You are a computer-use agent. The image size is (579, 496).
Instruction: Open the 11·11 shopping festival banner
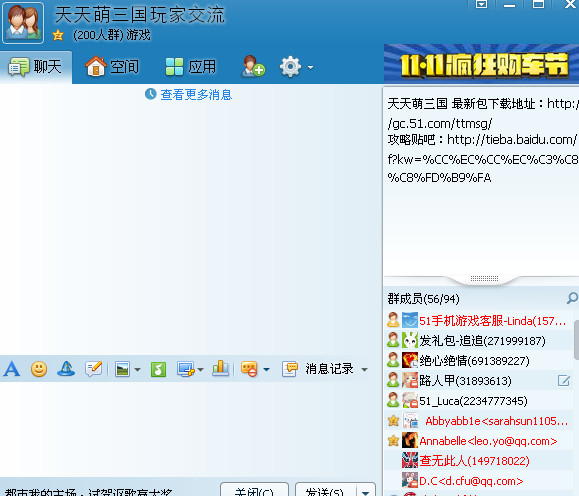coord(481,63)
